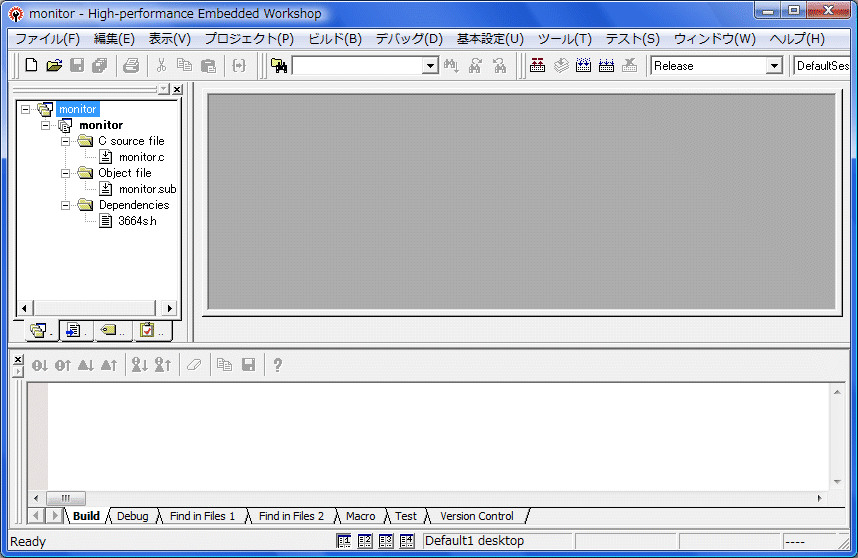Click the next information message icon
Screen dimensions: 858x558
tap(140, 365)
